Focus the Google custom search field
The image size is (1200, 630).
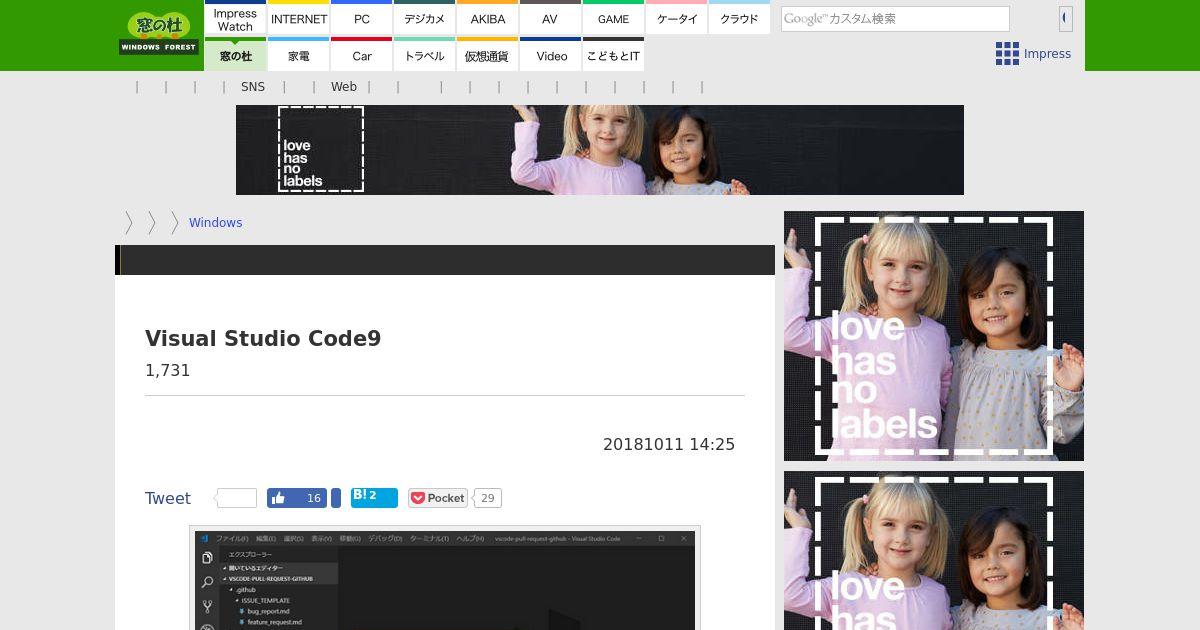coord(895,19)
